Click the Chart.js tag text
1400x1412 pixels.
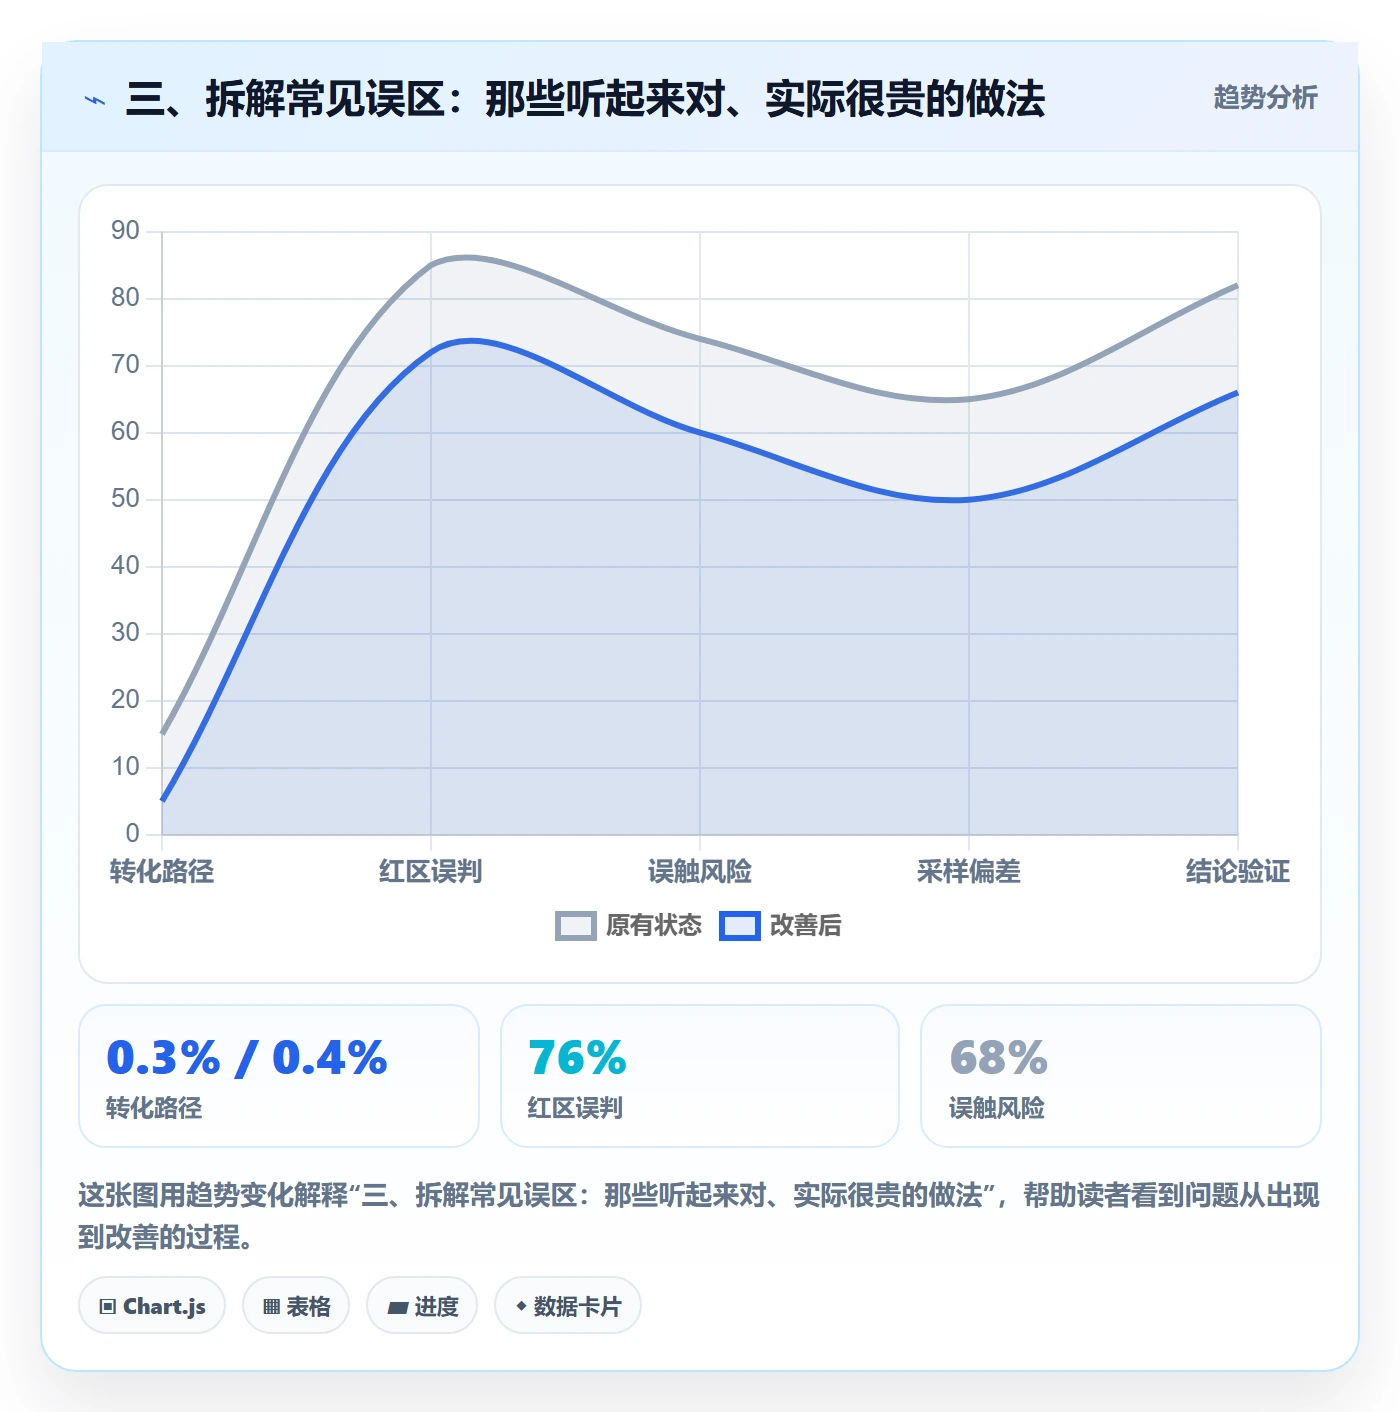point(164,1307)
